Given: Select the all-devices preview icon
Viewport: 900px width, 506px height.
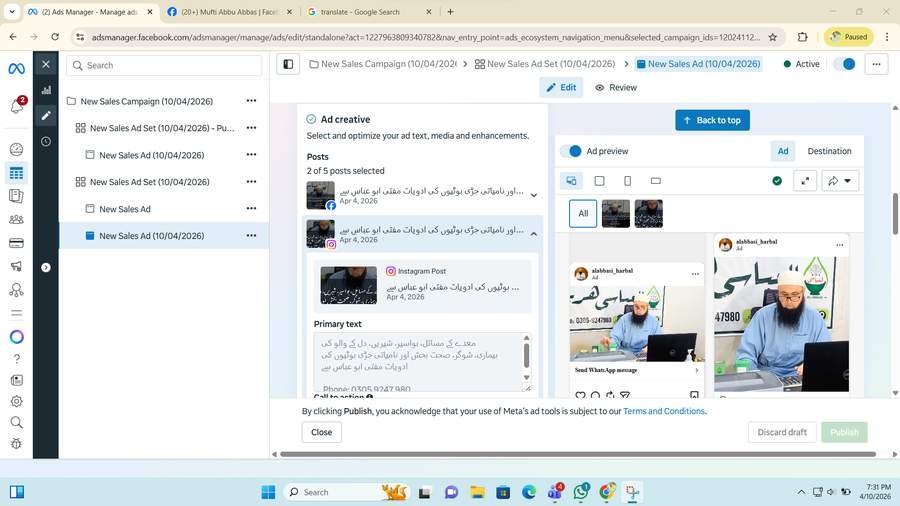Looking at the screenshot, I should point(571,181).
